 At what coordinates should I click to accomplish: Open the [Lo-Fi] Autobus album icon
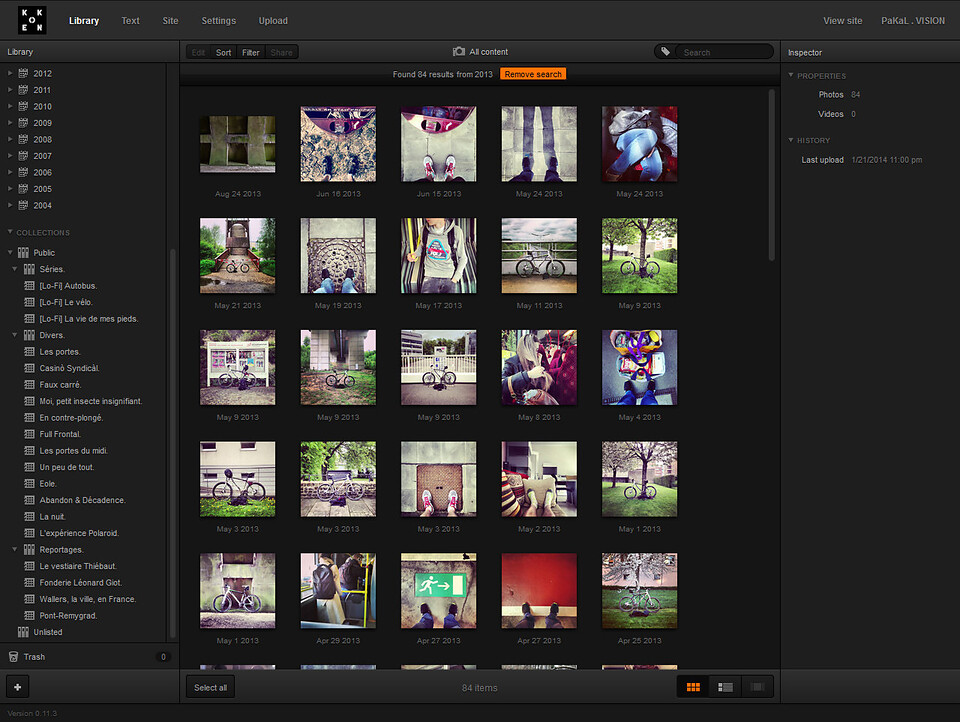29,285
